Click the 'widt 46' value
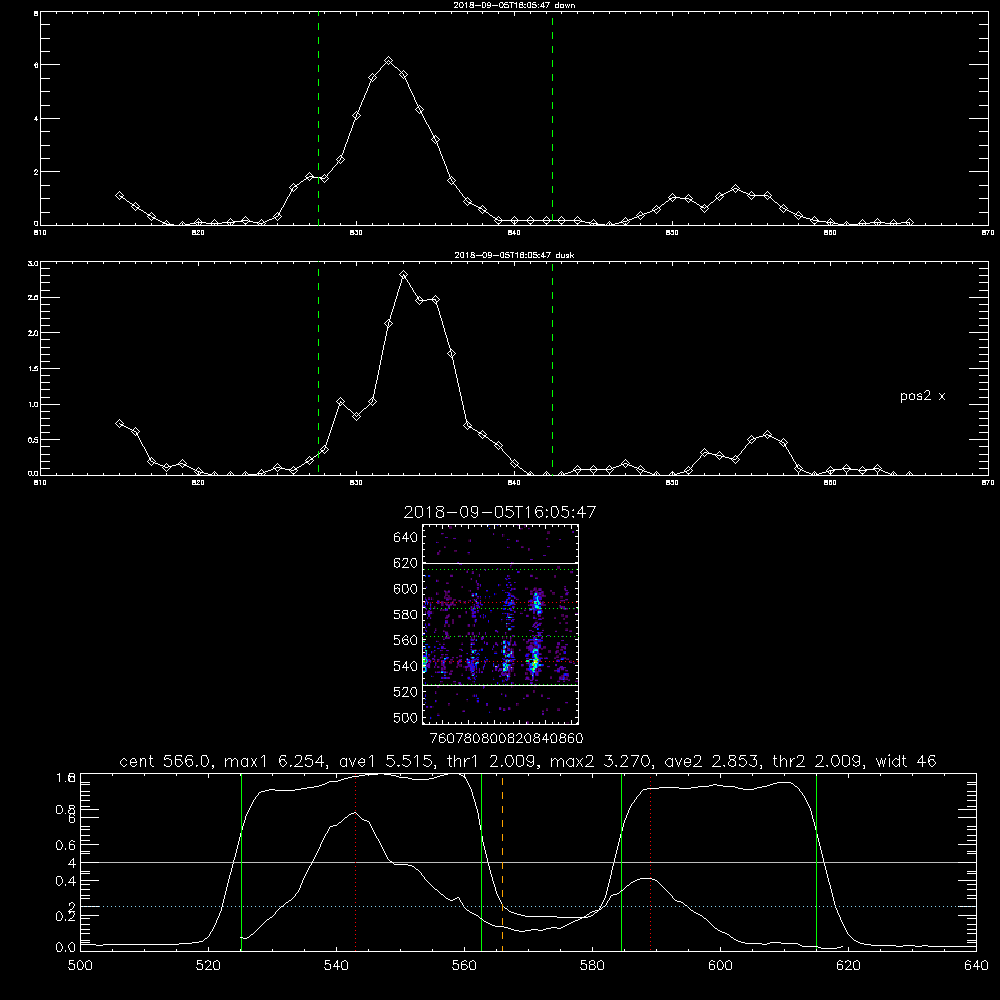Screen dimensions: 1000x1000 [x=906, y=761]
